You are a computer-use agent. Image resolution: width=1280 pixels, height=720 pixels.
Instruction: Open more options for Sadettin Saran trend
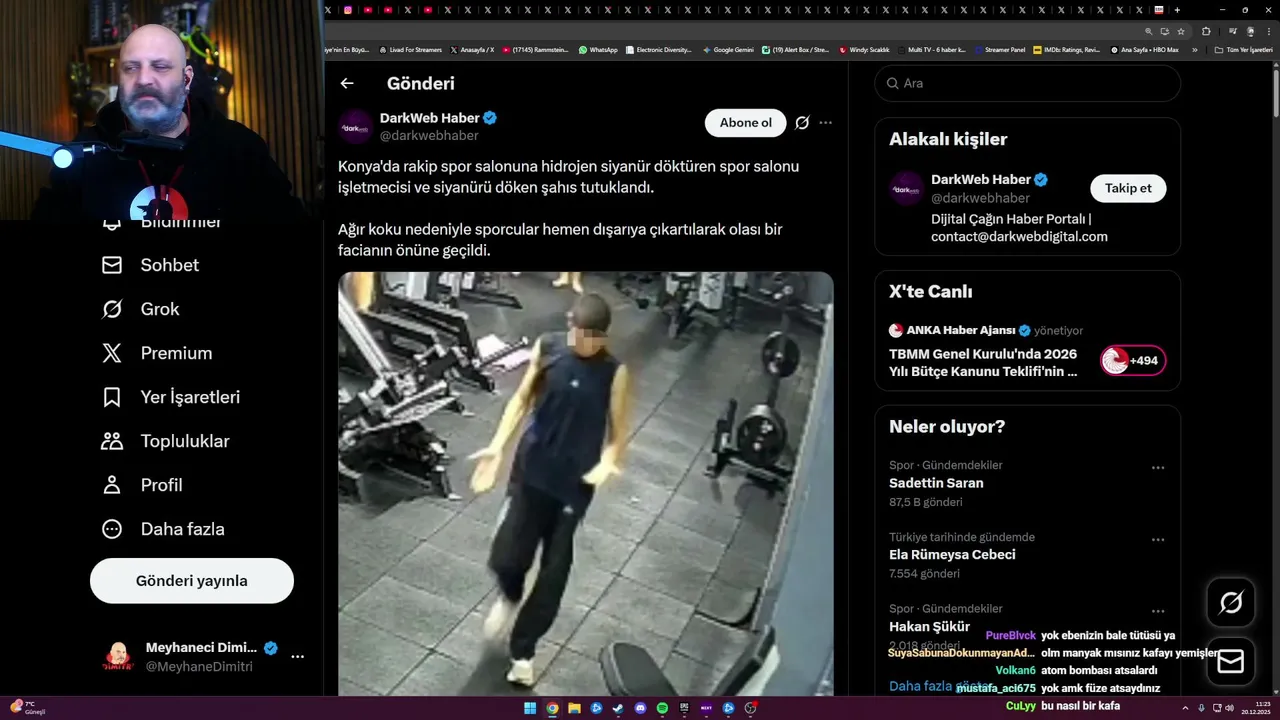point(1158,467)
